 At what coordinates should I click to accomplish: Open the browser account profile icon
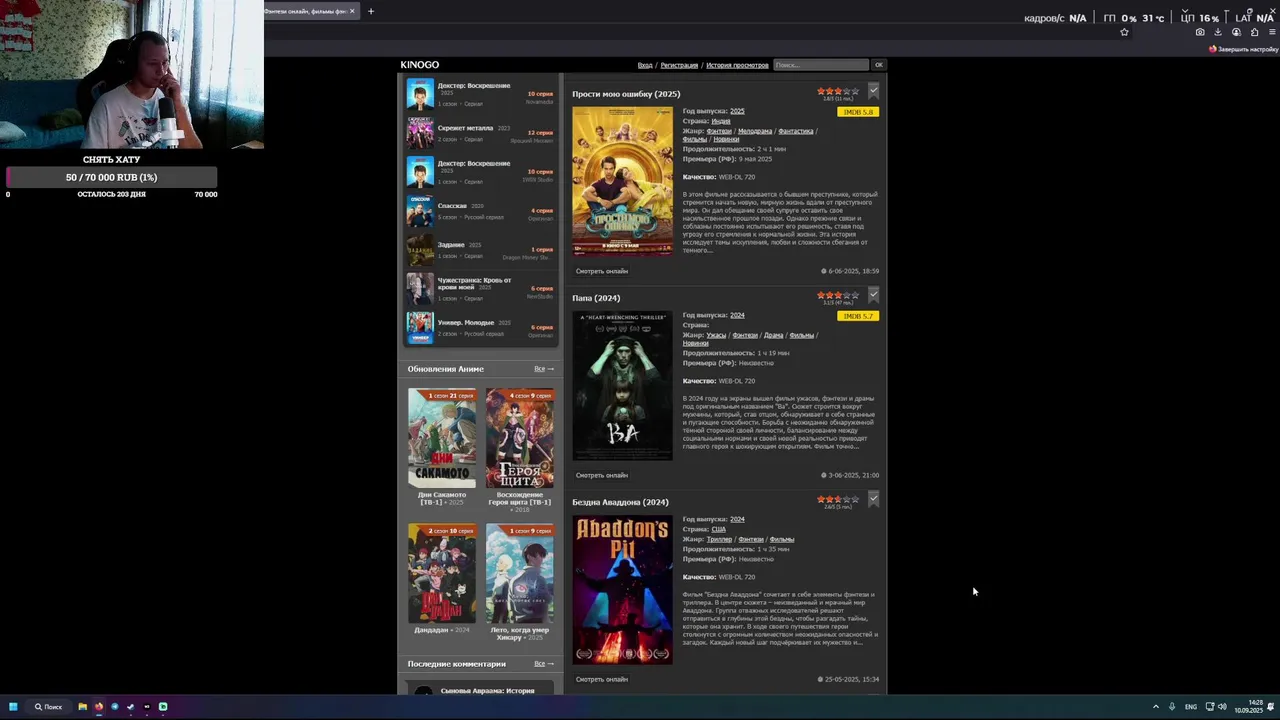point(1236,32)
